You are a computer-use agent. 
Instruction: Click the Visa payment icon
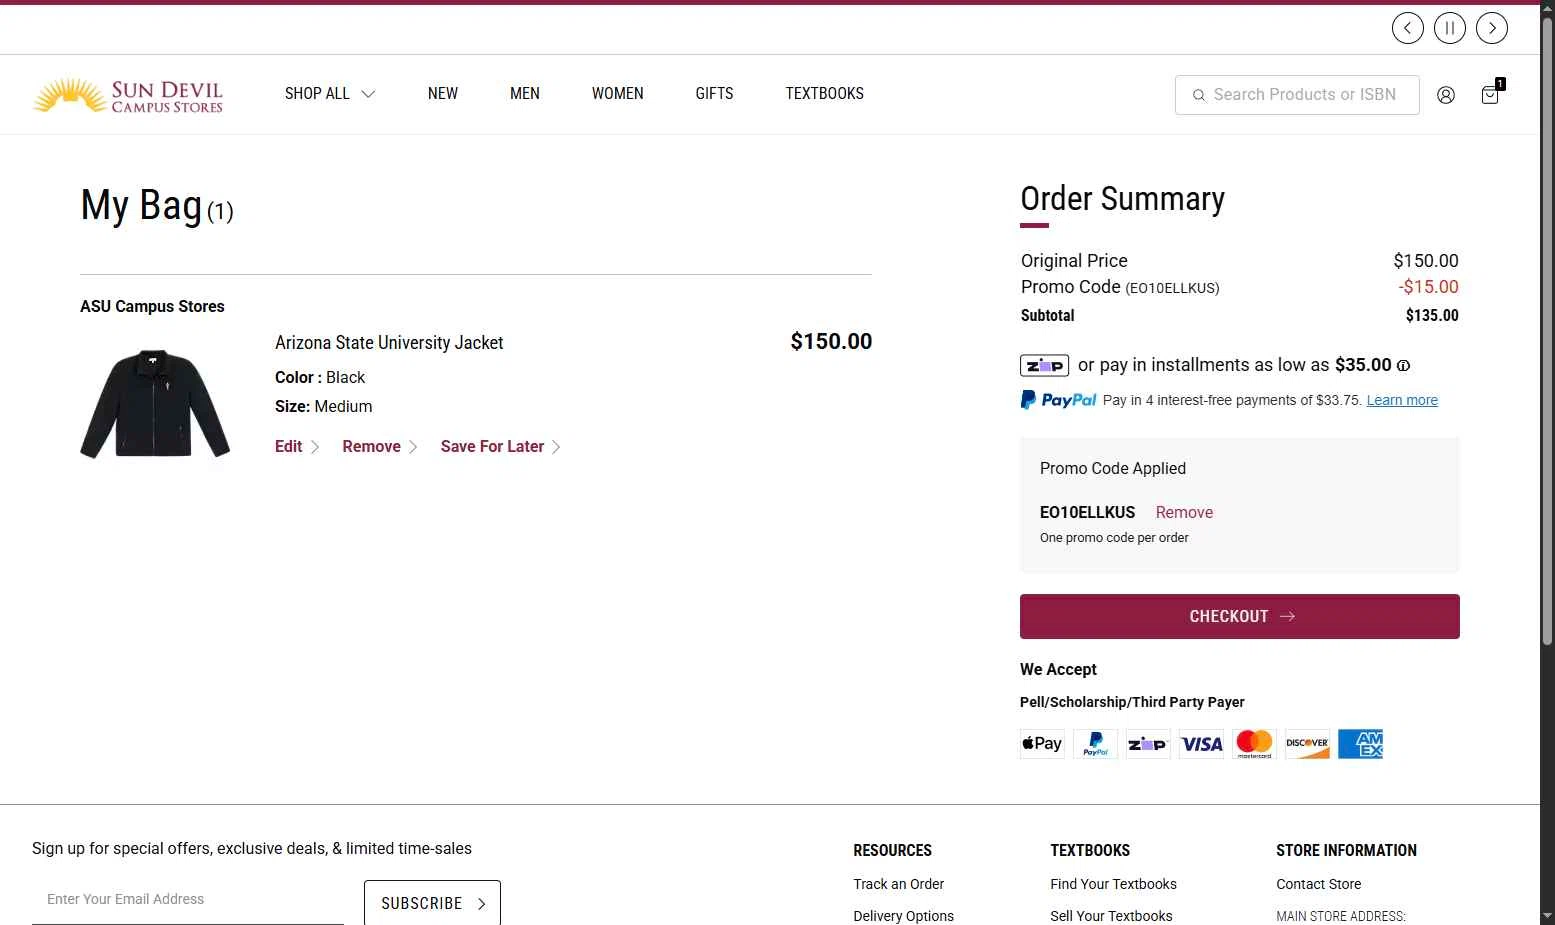point(1201,744)
